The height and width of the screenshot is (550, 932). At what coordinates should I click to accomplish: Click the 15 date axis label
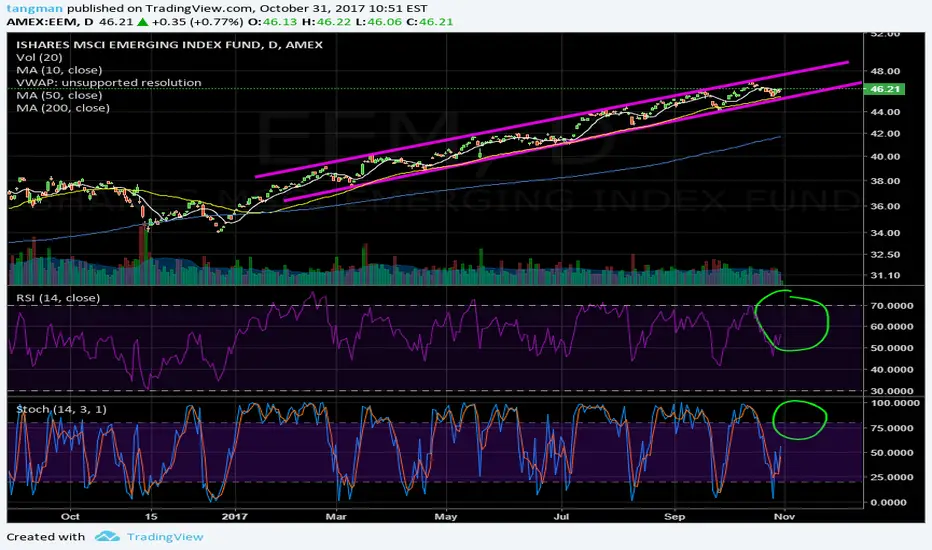(x=152, y=516)
